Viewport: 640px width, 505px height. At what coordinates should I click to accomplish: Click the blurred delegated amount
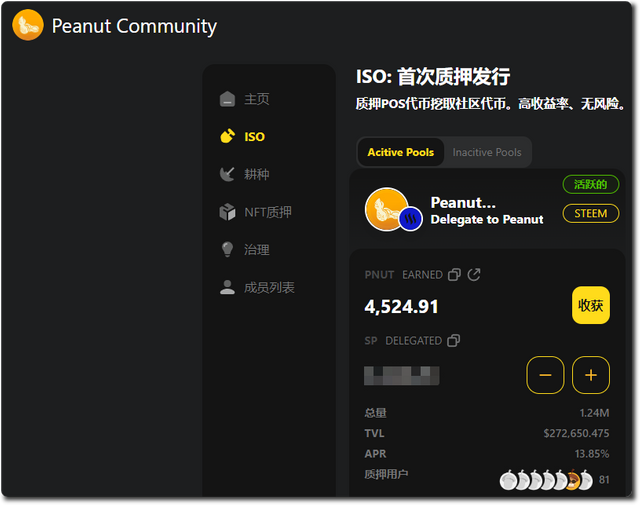[402, 376]
